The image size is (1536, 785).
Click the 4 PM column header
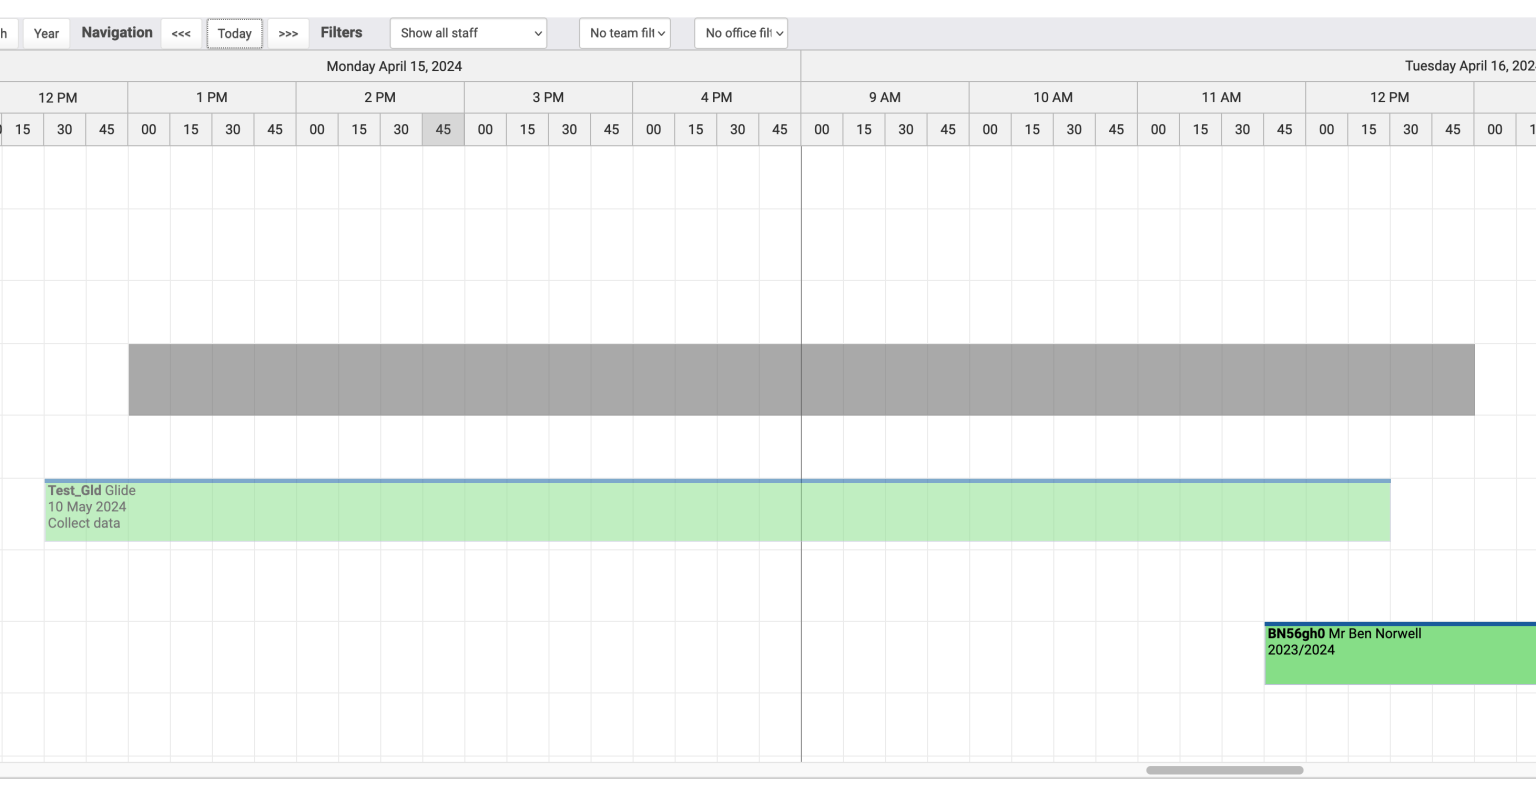tap(717, 97)
